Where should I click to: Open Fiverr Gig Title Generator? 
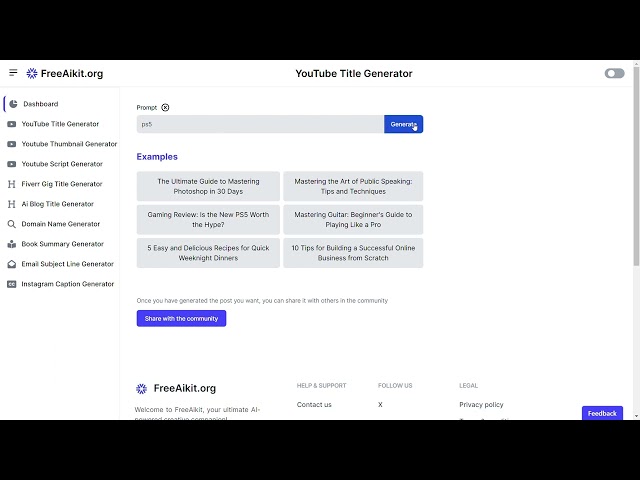click(x=60, y=184)
